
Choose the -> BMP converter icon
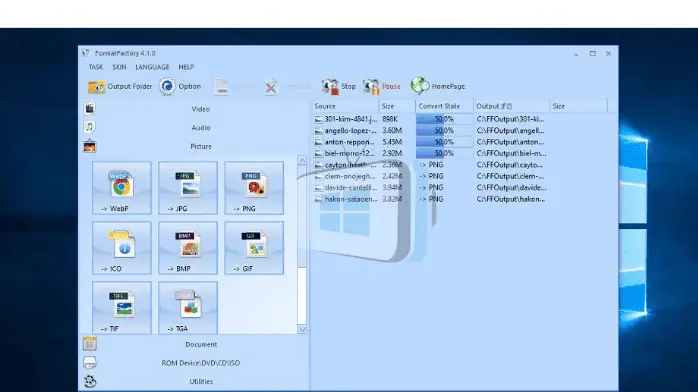188,248
